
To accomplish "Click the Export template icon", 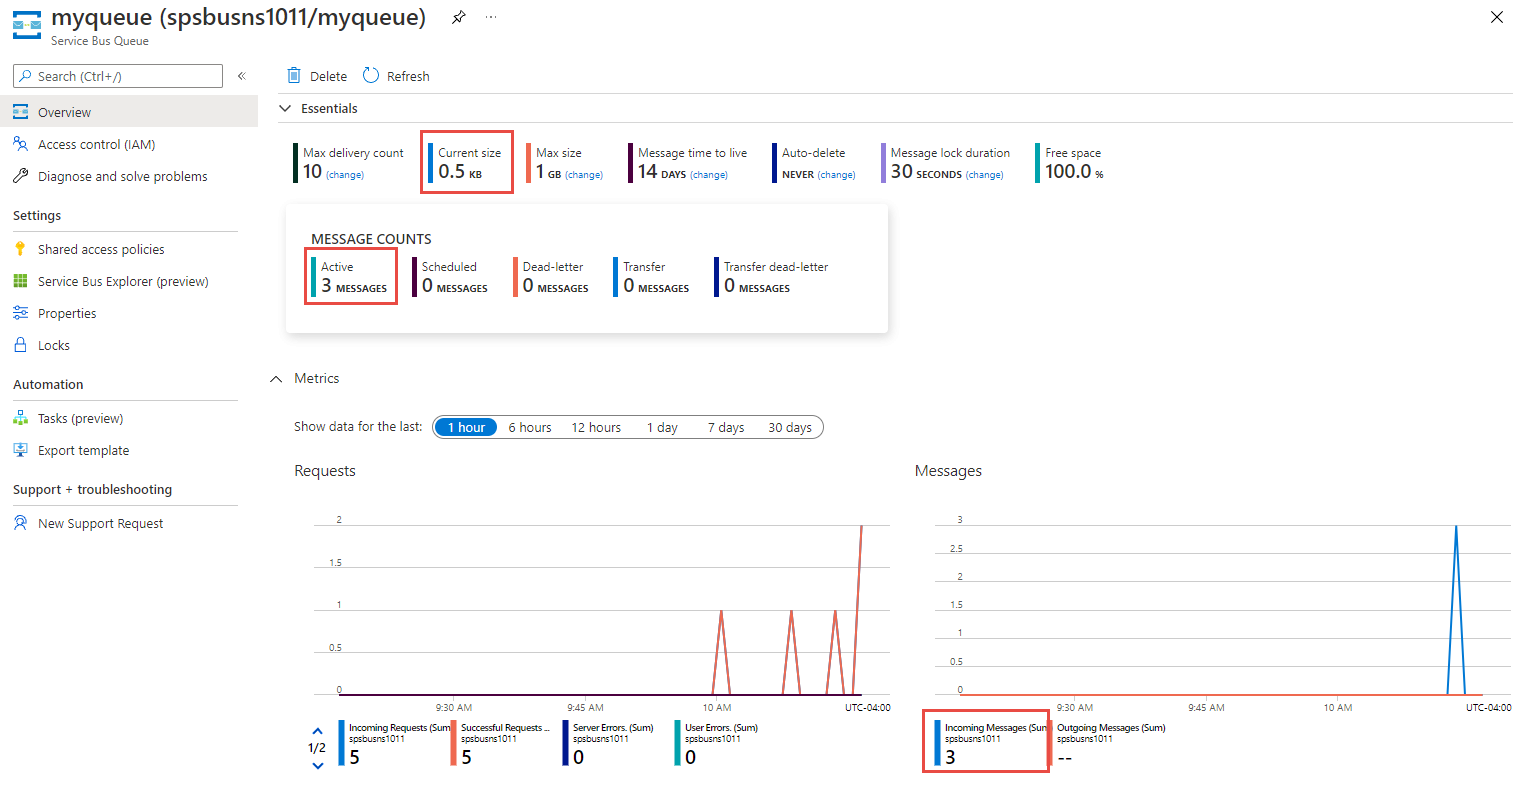I will tap(20, 450).
